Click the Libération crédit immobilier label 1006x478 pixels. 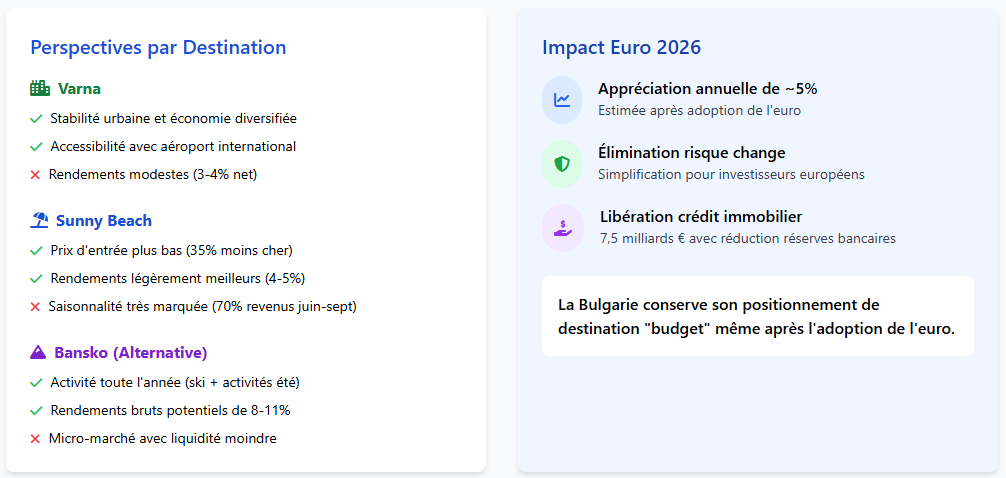tap(701, 217)
